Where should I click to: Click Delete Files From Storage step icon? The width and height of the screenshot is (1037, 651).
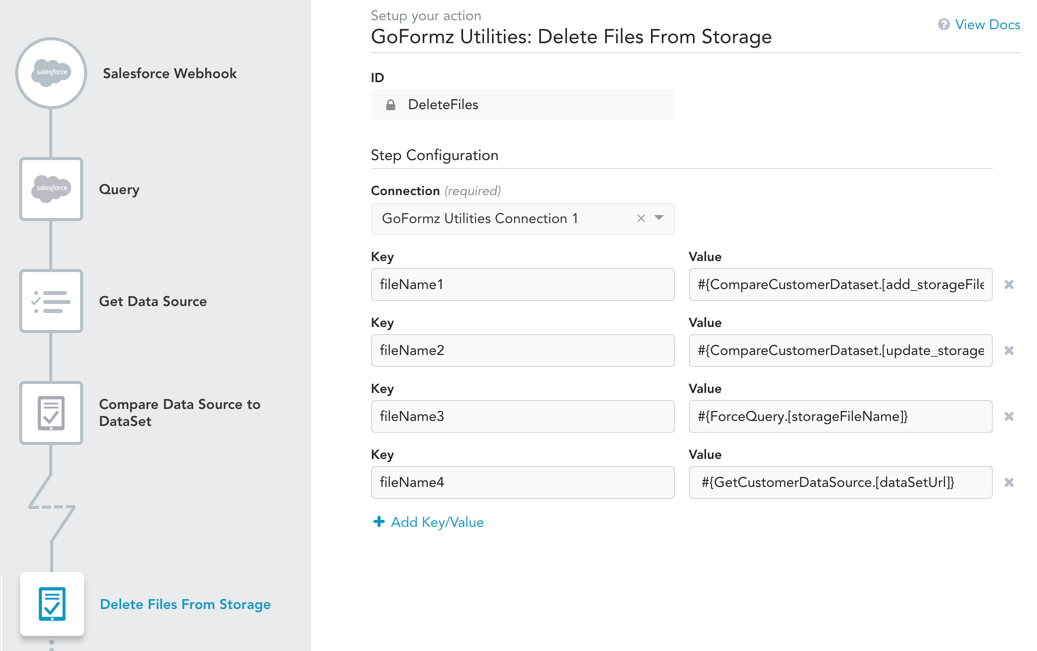(x=52, y=604)
